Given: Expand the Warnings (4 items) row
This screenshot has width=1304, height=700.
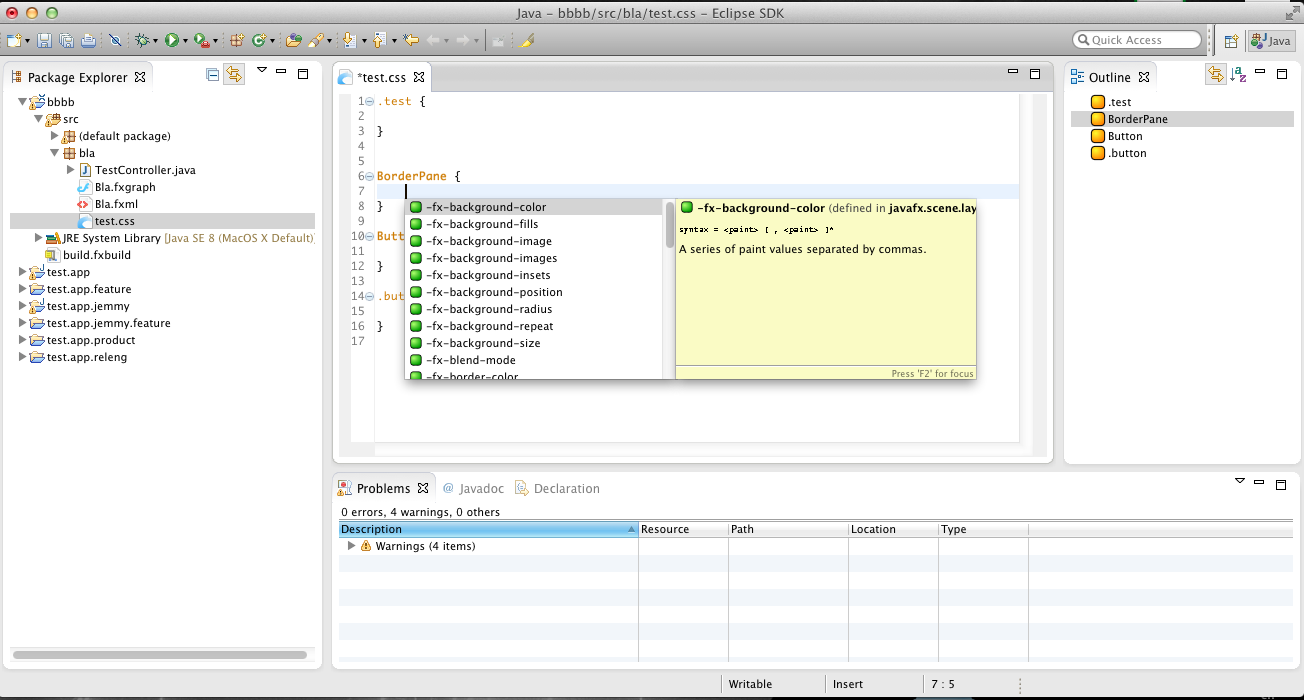Looking at the screenshot, I should [x=351, y=546].
